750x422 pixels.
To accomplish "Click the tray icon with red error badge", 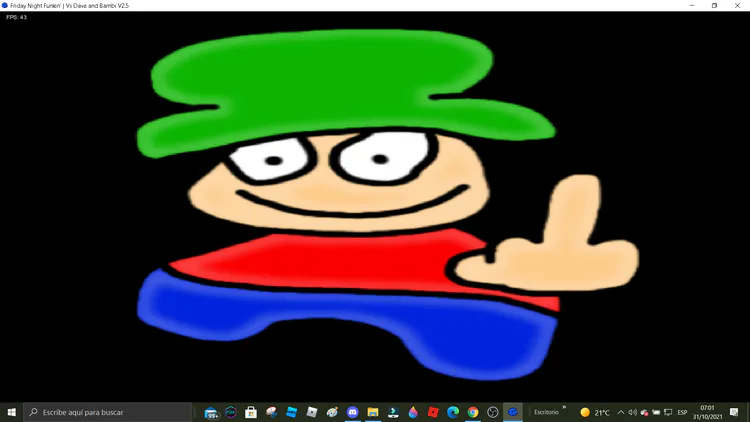I will point(644,412).
